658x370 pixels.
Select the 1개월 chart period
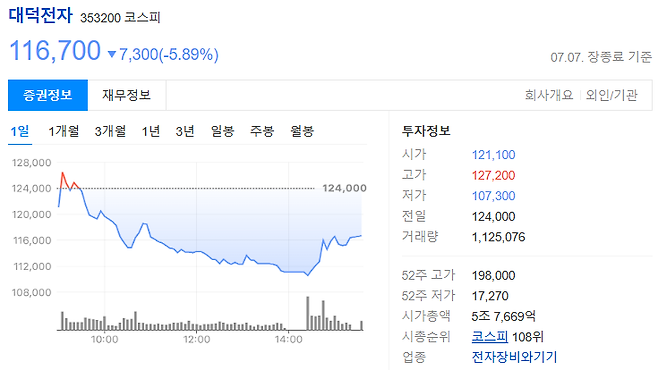click(63, 132)
